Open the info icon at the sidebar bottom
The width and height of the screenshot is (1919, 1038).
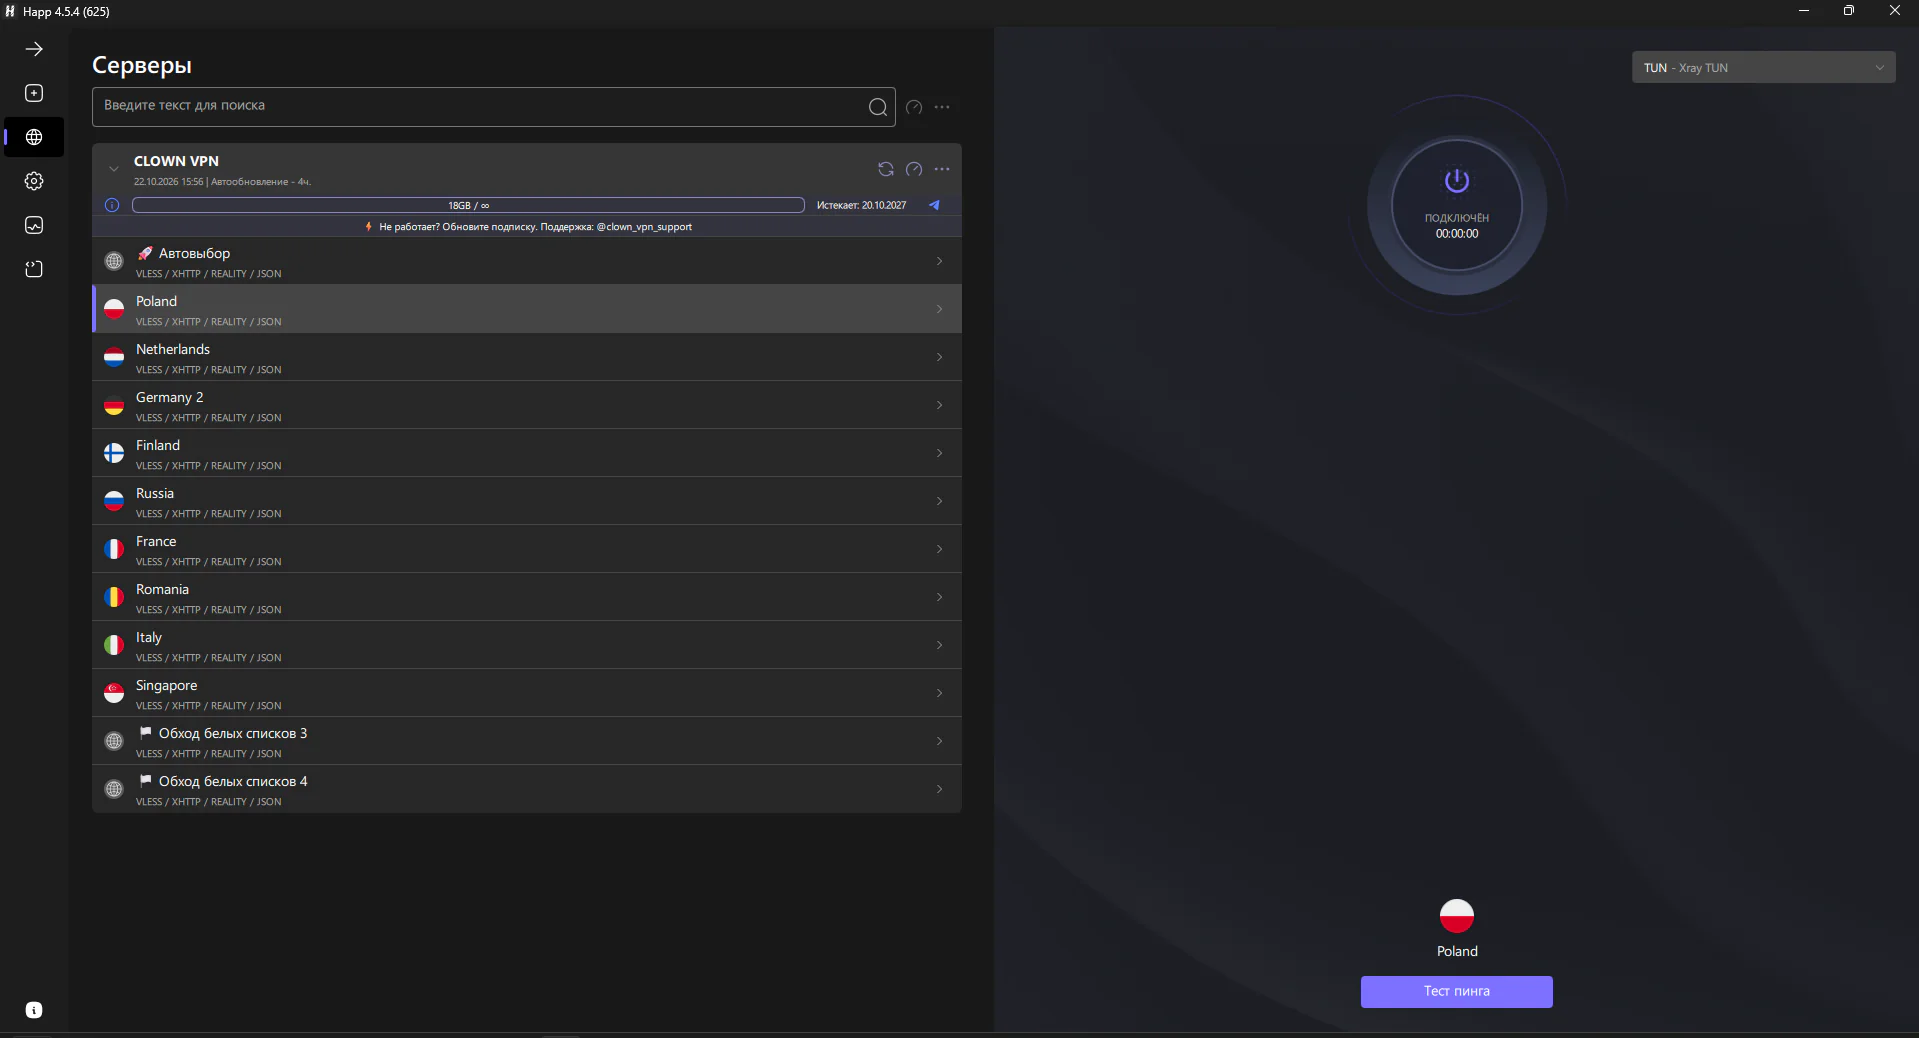pyautogui.click(x=34, y=1010)
